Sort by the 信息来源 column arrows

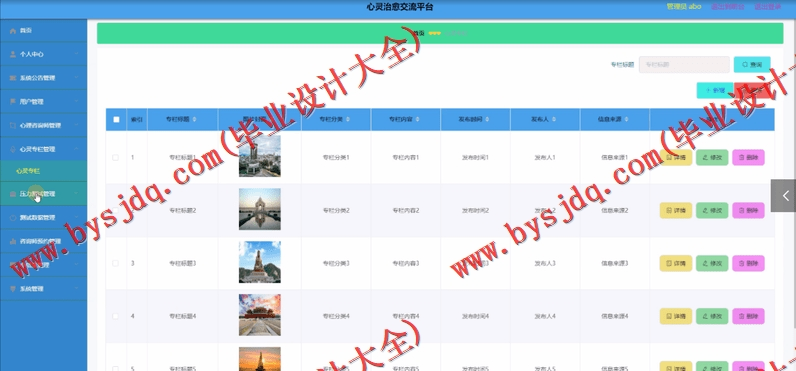tap(626, 120)
